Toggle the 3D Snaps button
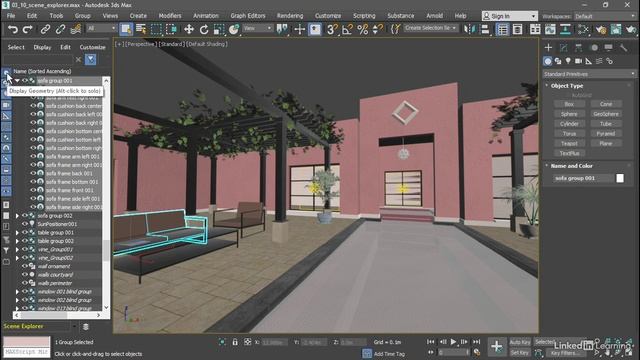This screenshot has width=640, height=360. 332,29
